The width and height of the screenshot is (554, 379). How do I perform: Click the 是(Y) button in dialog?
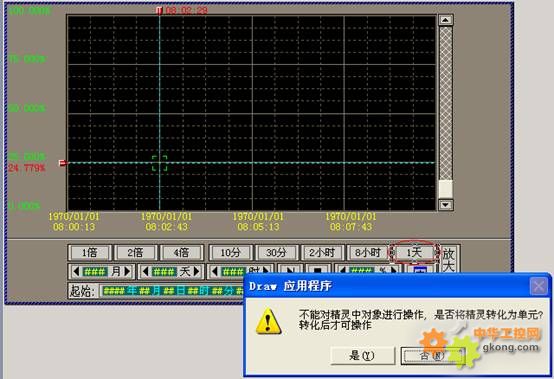[363, 355]
